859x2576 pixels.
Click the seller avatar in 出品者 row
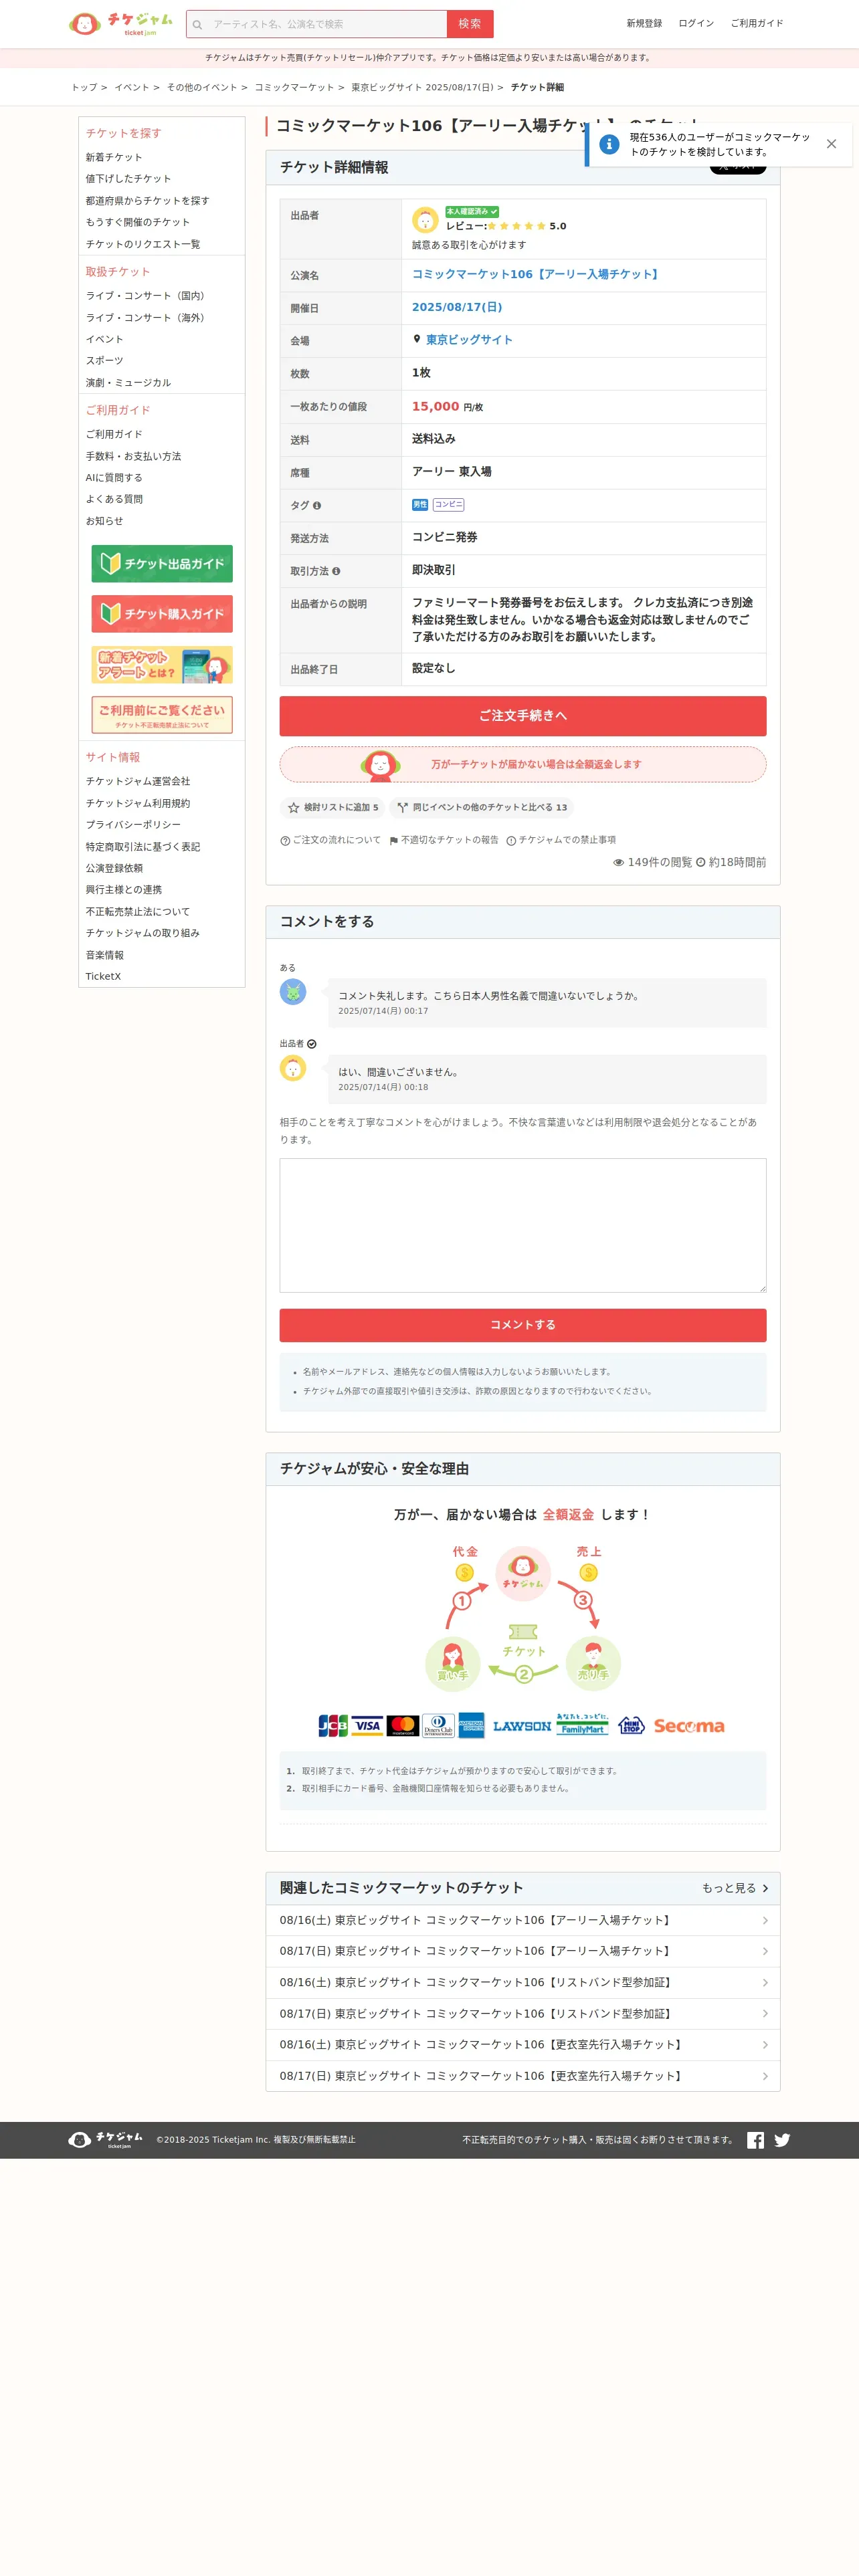coord(425,220)
